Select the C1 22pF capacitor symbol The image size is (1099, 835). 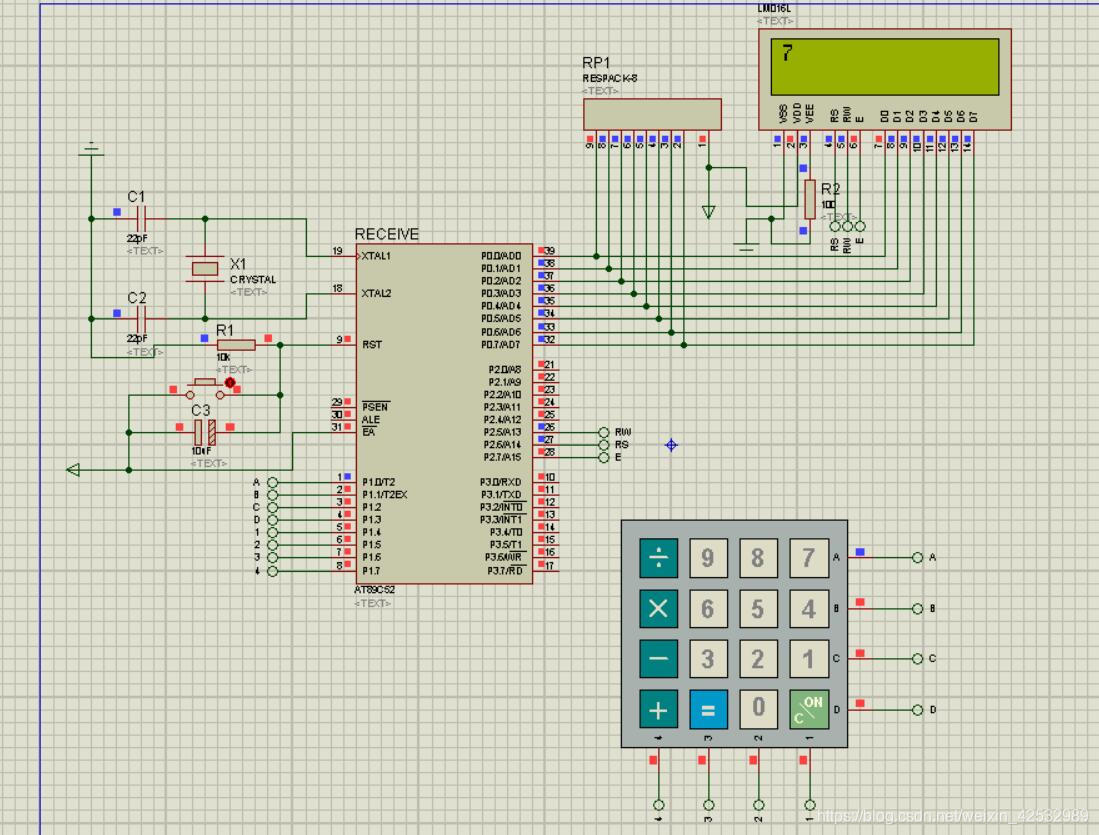[x=140, y=218]
